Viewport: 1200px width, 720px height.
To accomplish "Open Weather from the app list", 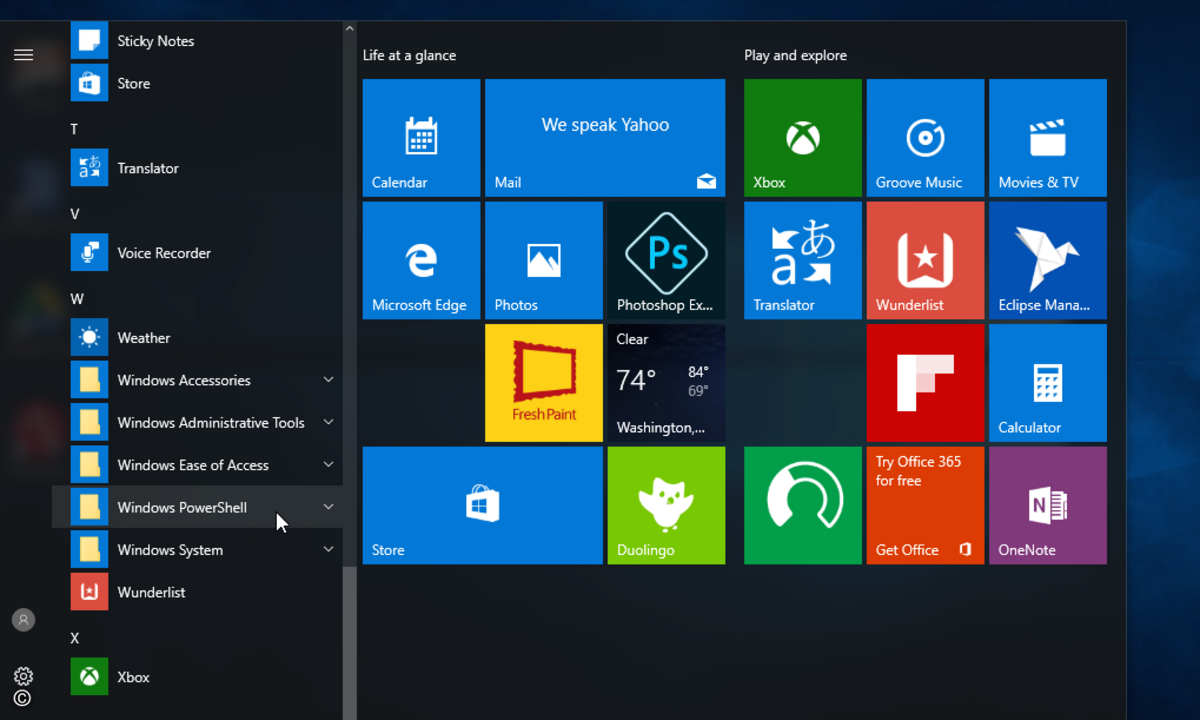I will tap(197, 338).
